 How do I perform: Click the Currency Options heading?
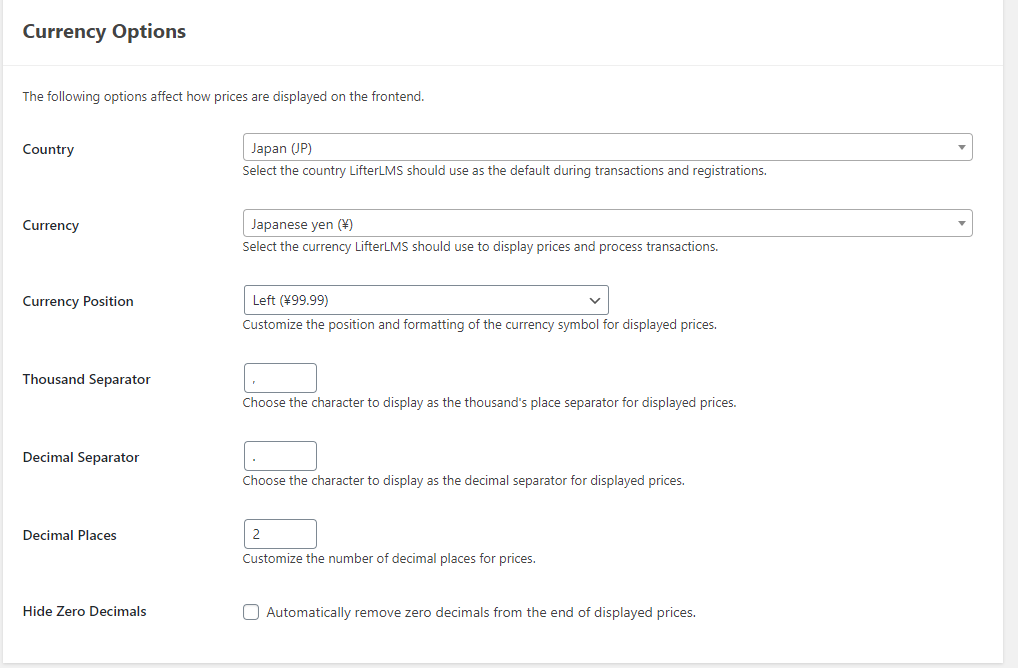point(104,31)
